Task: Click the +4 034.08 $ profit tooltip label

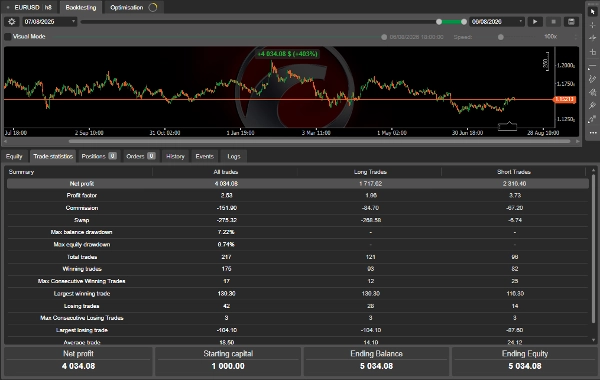Action: (x=287, y=54)
